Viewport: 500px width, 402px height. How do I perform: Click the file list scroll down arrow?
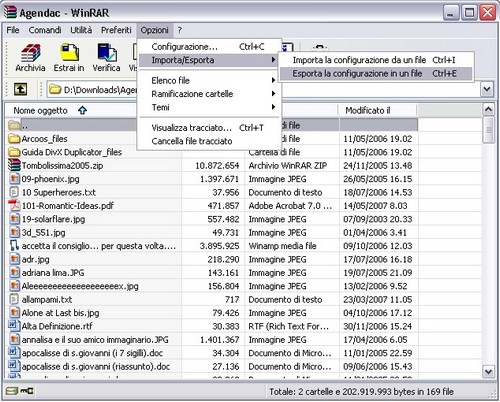pos(488,371)
